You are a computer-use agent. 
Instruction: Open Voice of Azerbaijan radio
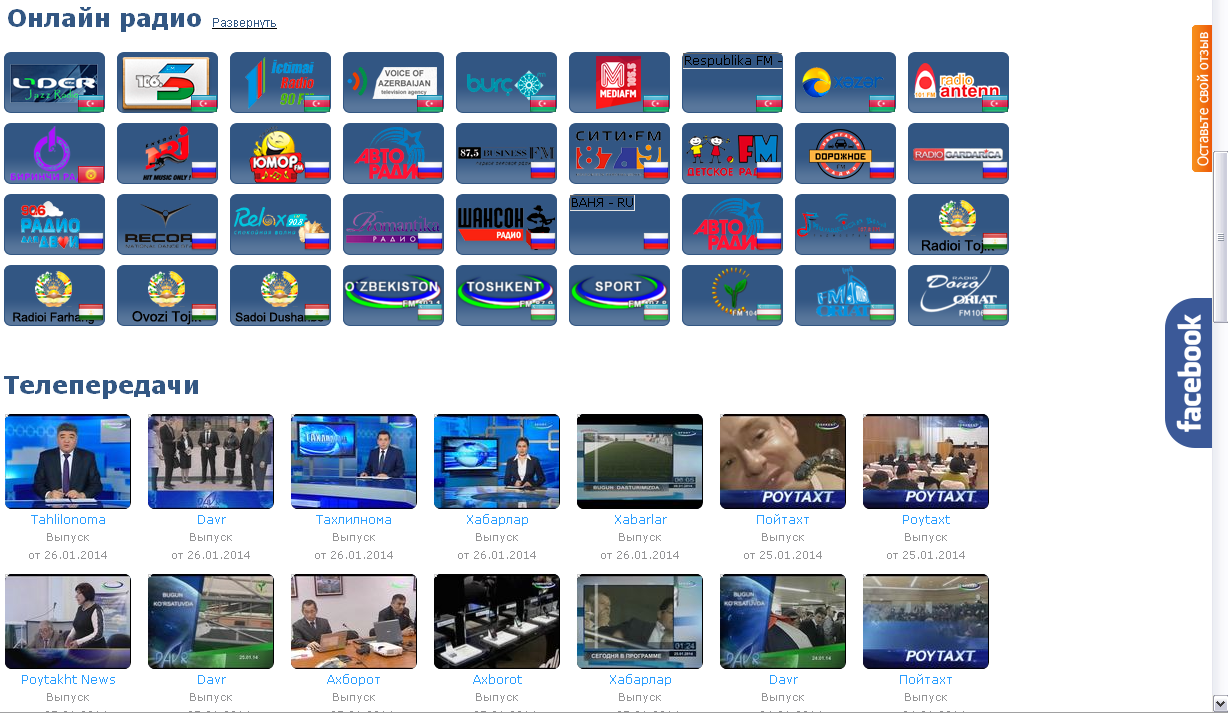(x=393, y=83)
